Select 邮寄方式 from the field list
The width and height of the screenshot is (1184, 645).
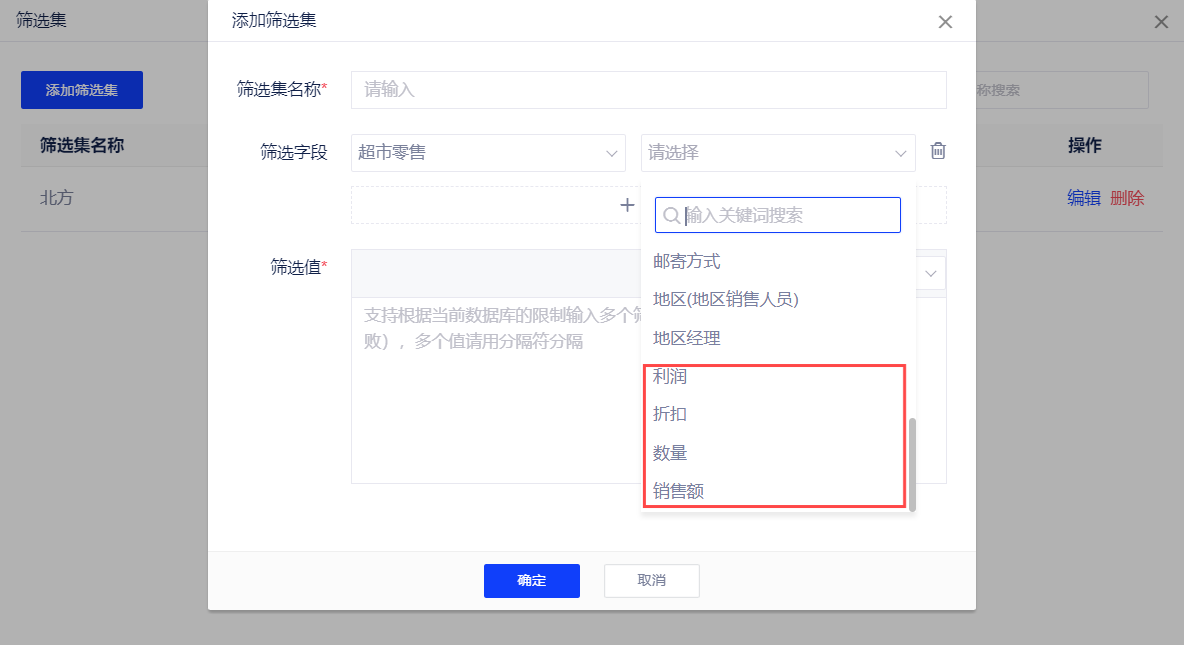(x=687, y=262)
